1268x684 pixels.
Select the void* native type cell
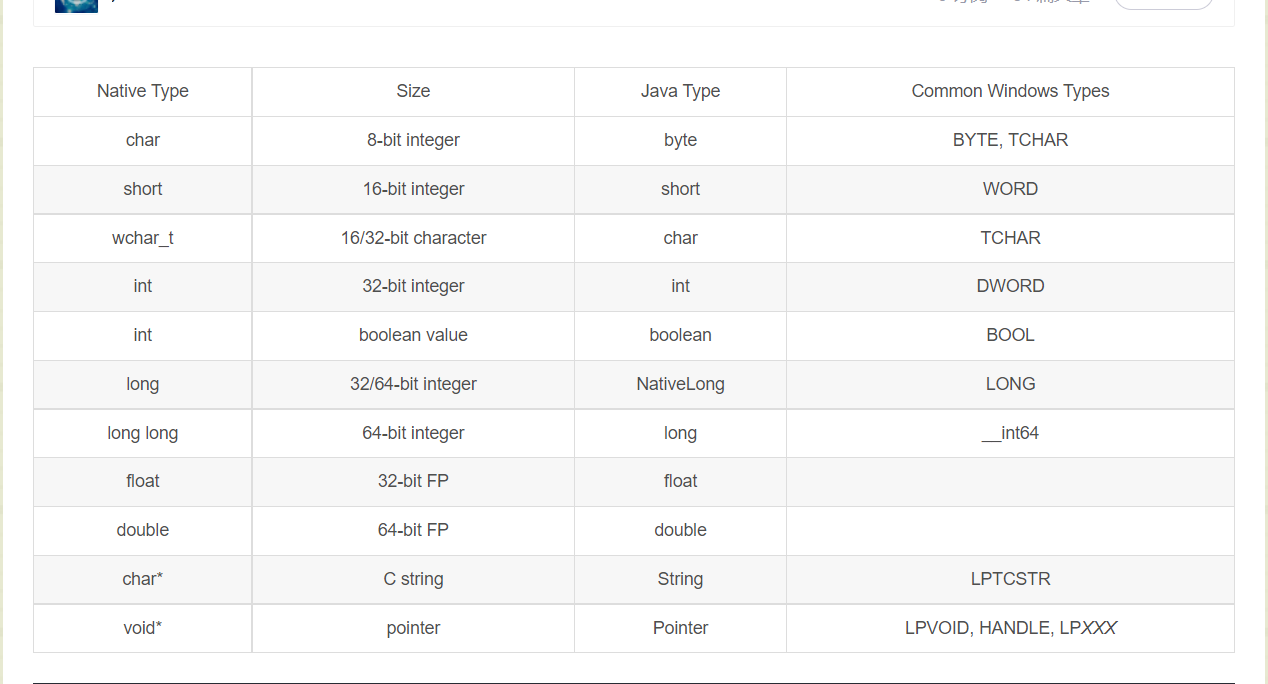[x=143, y=628]
